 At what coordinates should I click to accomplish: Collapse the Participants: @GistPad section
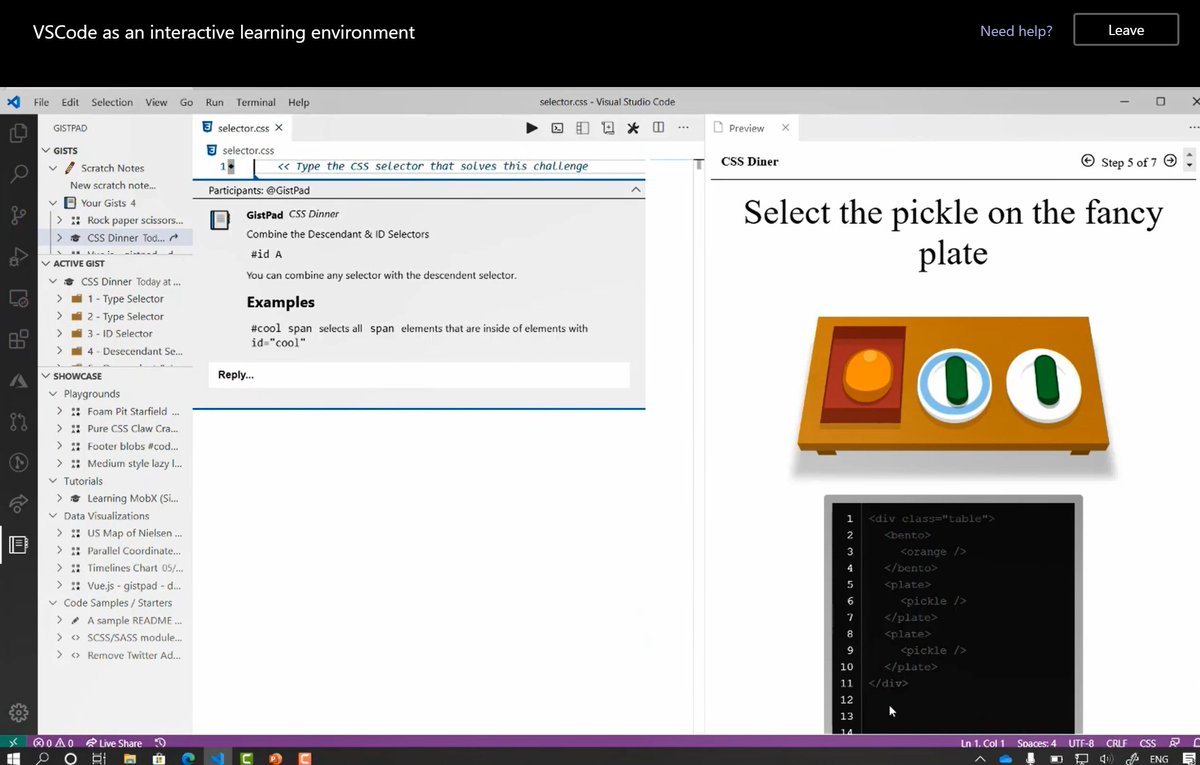point(636,190)
